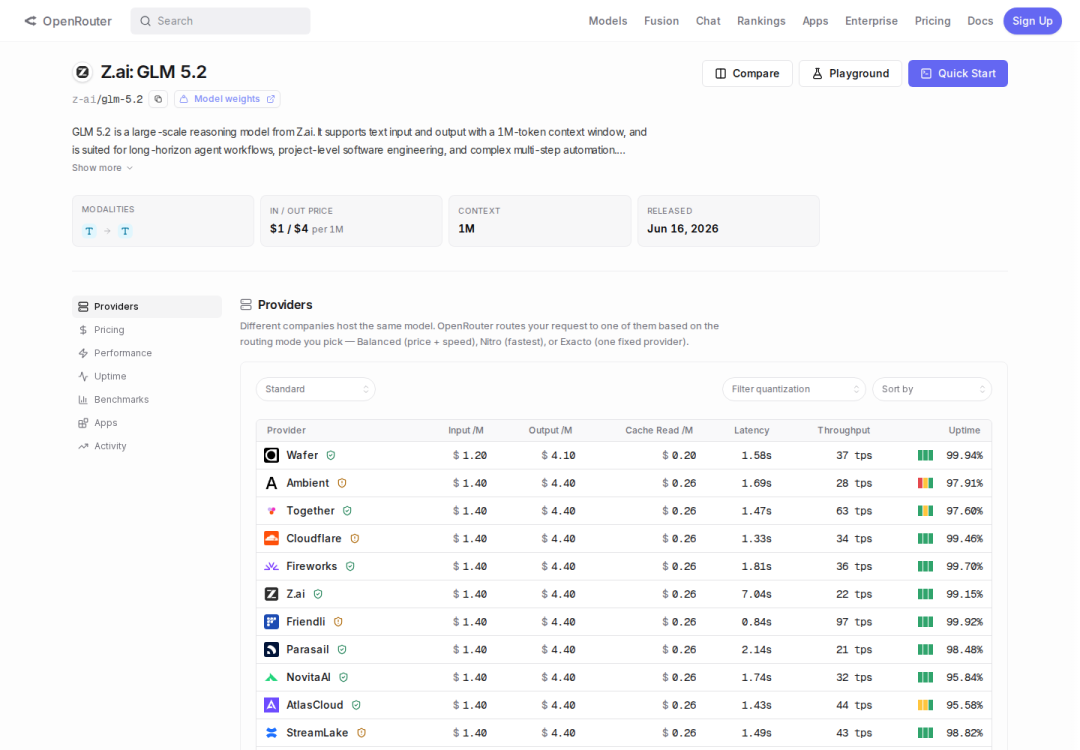Click the uptime bars in the AtlasCloud row

point(926,705)
